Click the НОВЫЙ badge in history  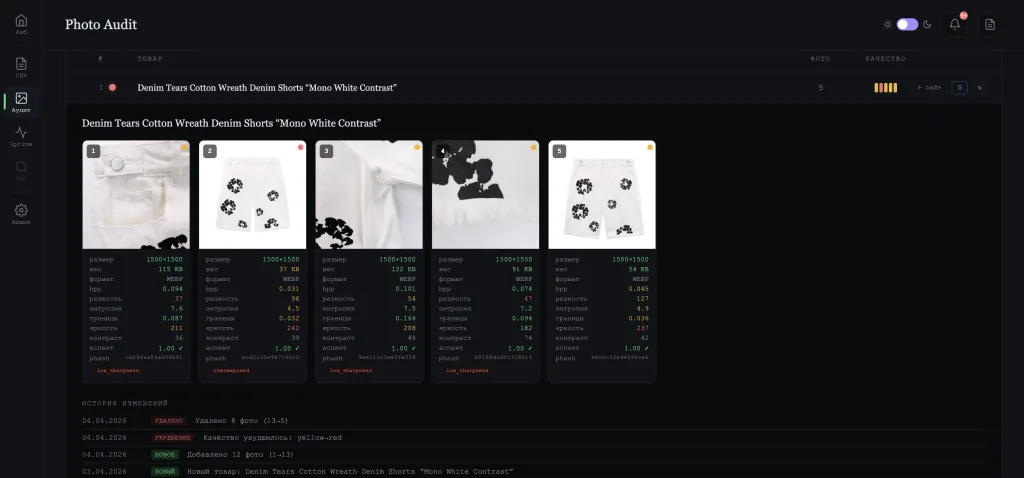tap(165, 471)
